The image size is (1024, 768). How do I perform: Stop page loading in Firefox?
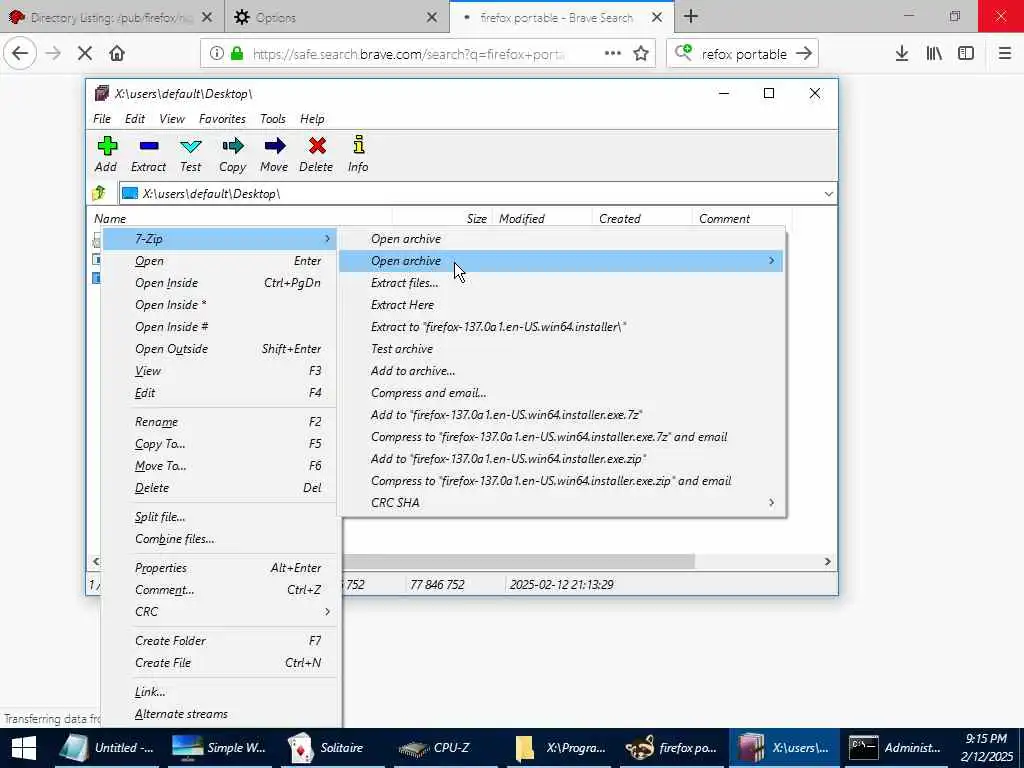tap(85, 53)
